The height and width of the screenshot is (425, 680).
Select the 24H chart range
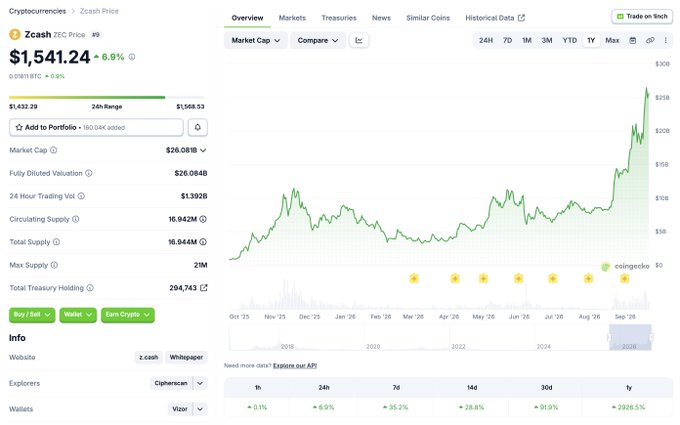[x=486, y=40]
